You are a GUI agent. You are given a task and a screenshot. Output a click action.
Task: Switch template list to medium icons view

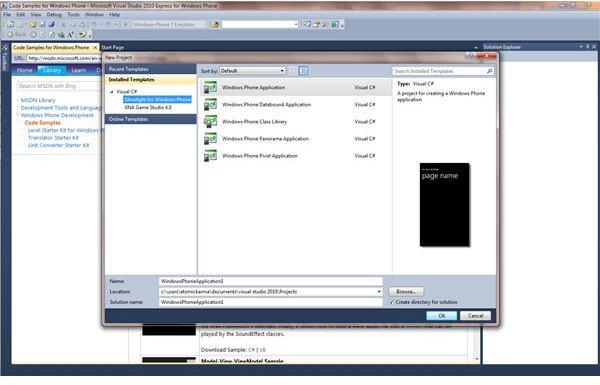click(303, 71)
